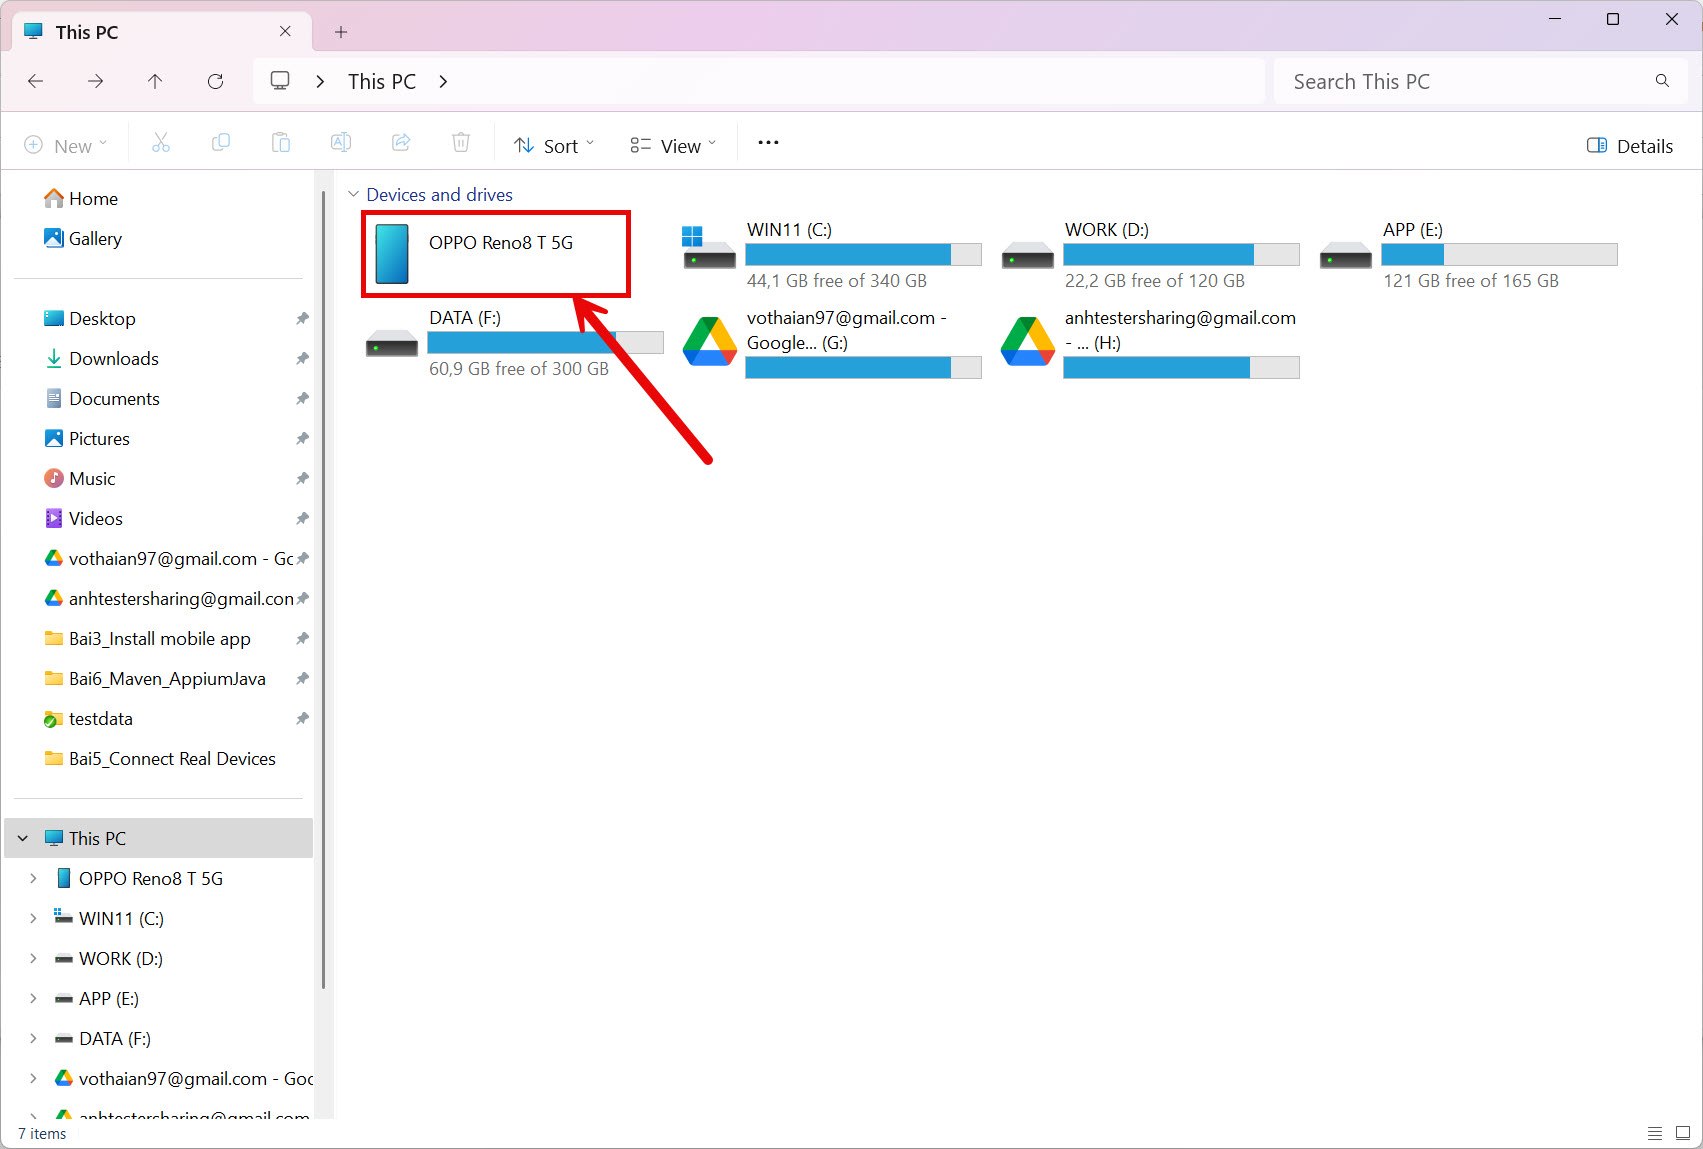Click This PC breadcrumb in address bar

pos(382,82)
